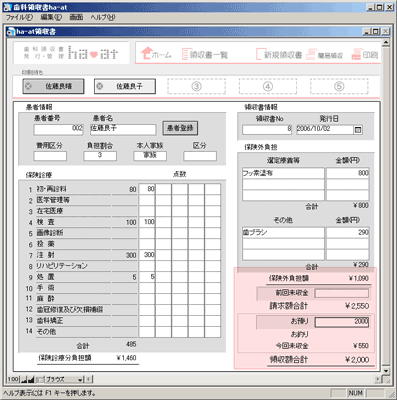The height and width of the screenshot is (400, 397).
Task: Click the horizontal scrollbar left arrow
Action: coord(88,379)
